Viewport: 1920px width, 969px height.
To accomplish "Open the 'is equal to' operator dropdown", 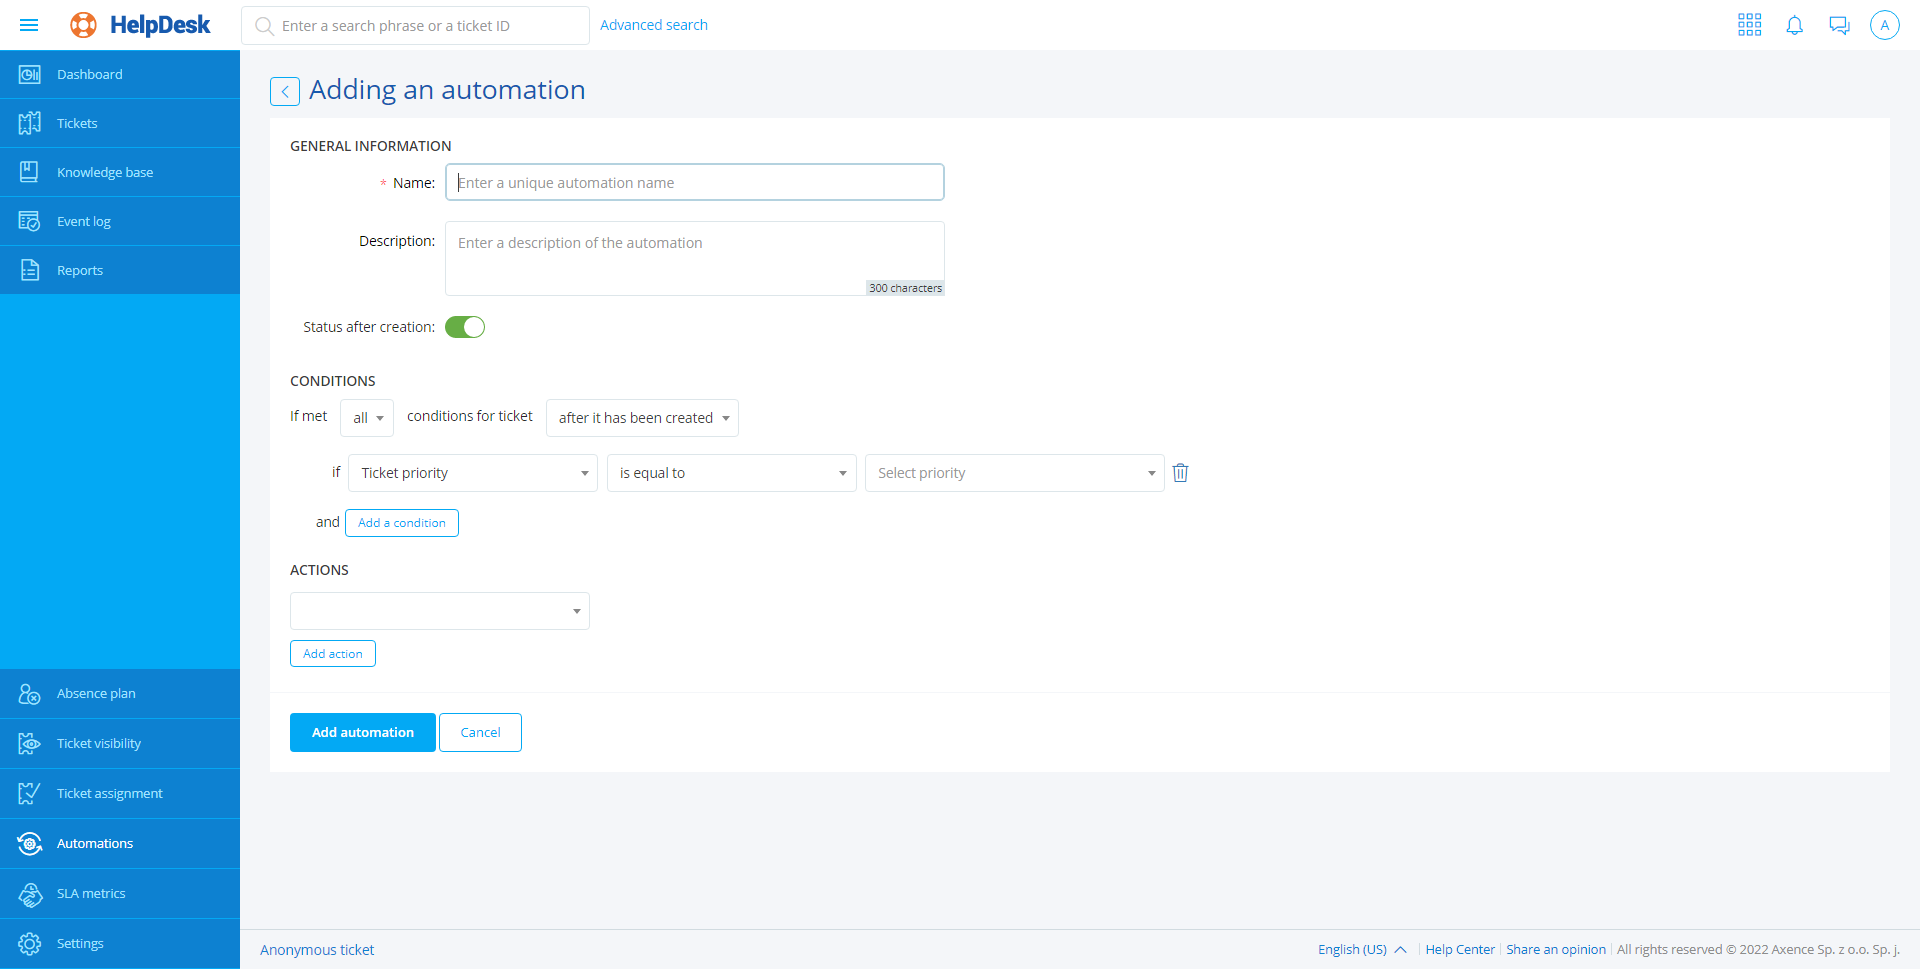I will tap(731, 473).
